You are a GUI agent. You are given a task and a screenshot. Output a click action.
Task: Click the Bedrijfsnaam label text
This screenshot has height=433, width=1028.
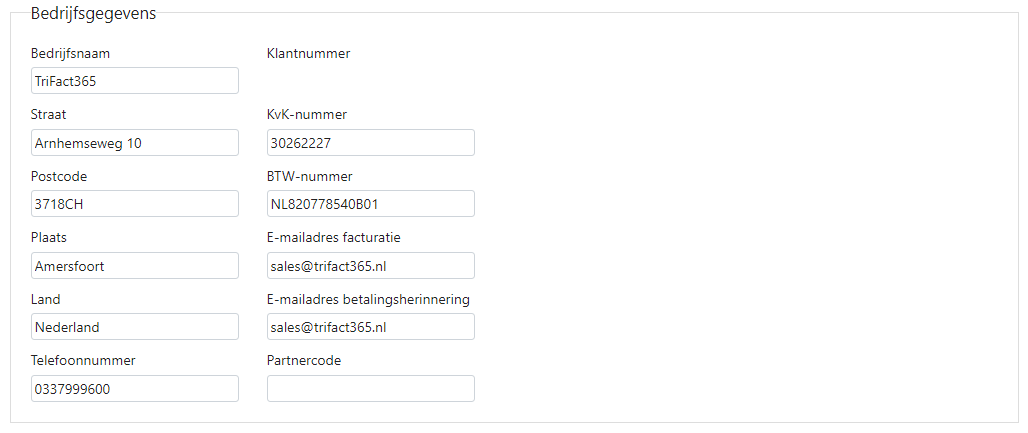[70, 54]
